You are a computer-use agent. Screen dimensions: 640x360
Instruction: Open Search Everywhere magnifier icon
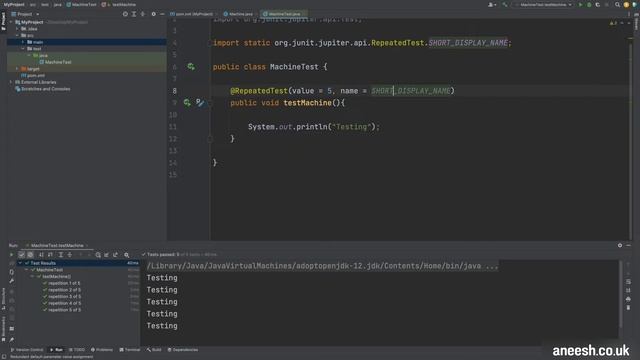[x=617, y=5]
